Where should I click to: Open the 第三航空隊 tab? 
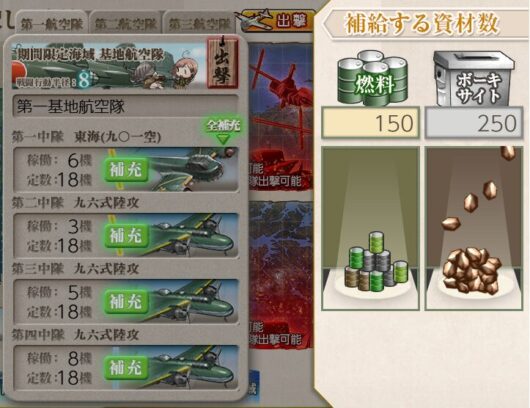pos(199,24)
